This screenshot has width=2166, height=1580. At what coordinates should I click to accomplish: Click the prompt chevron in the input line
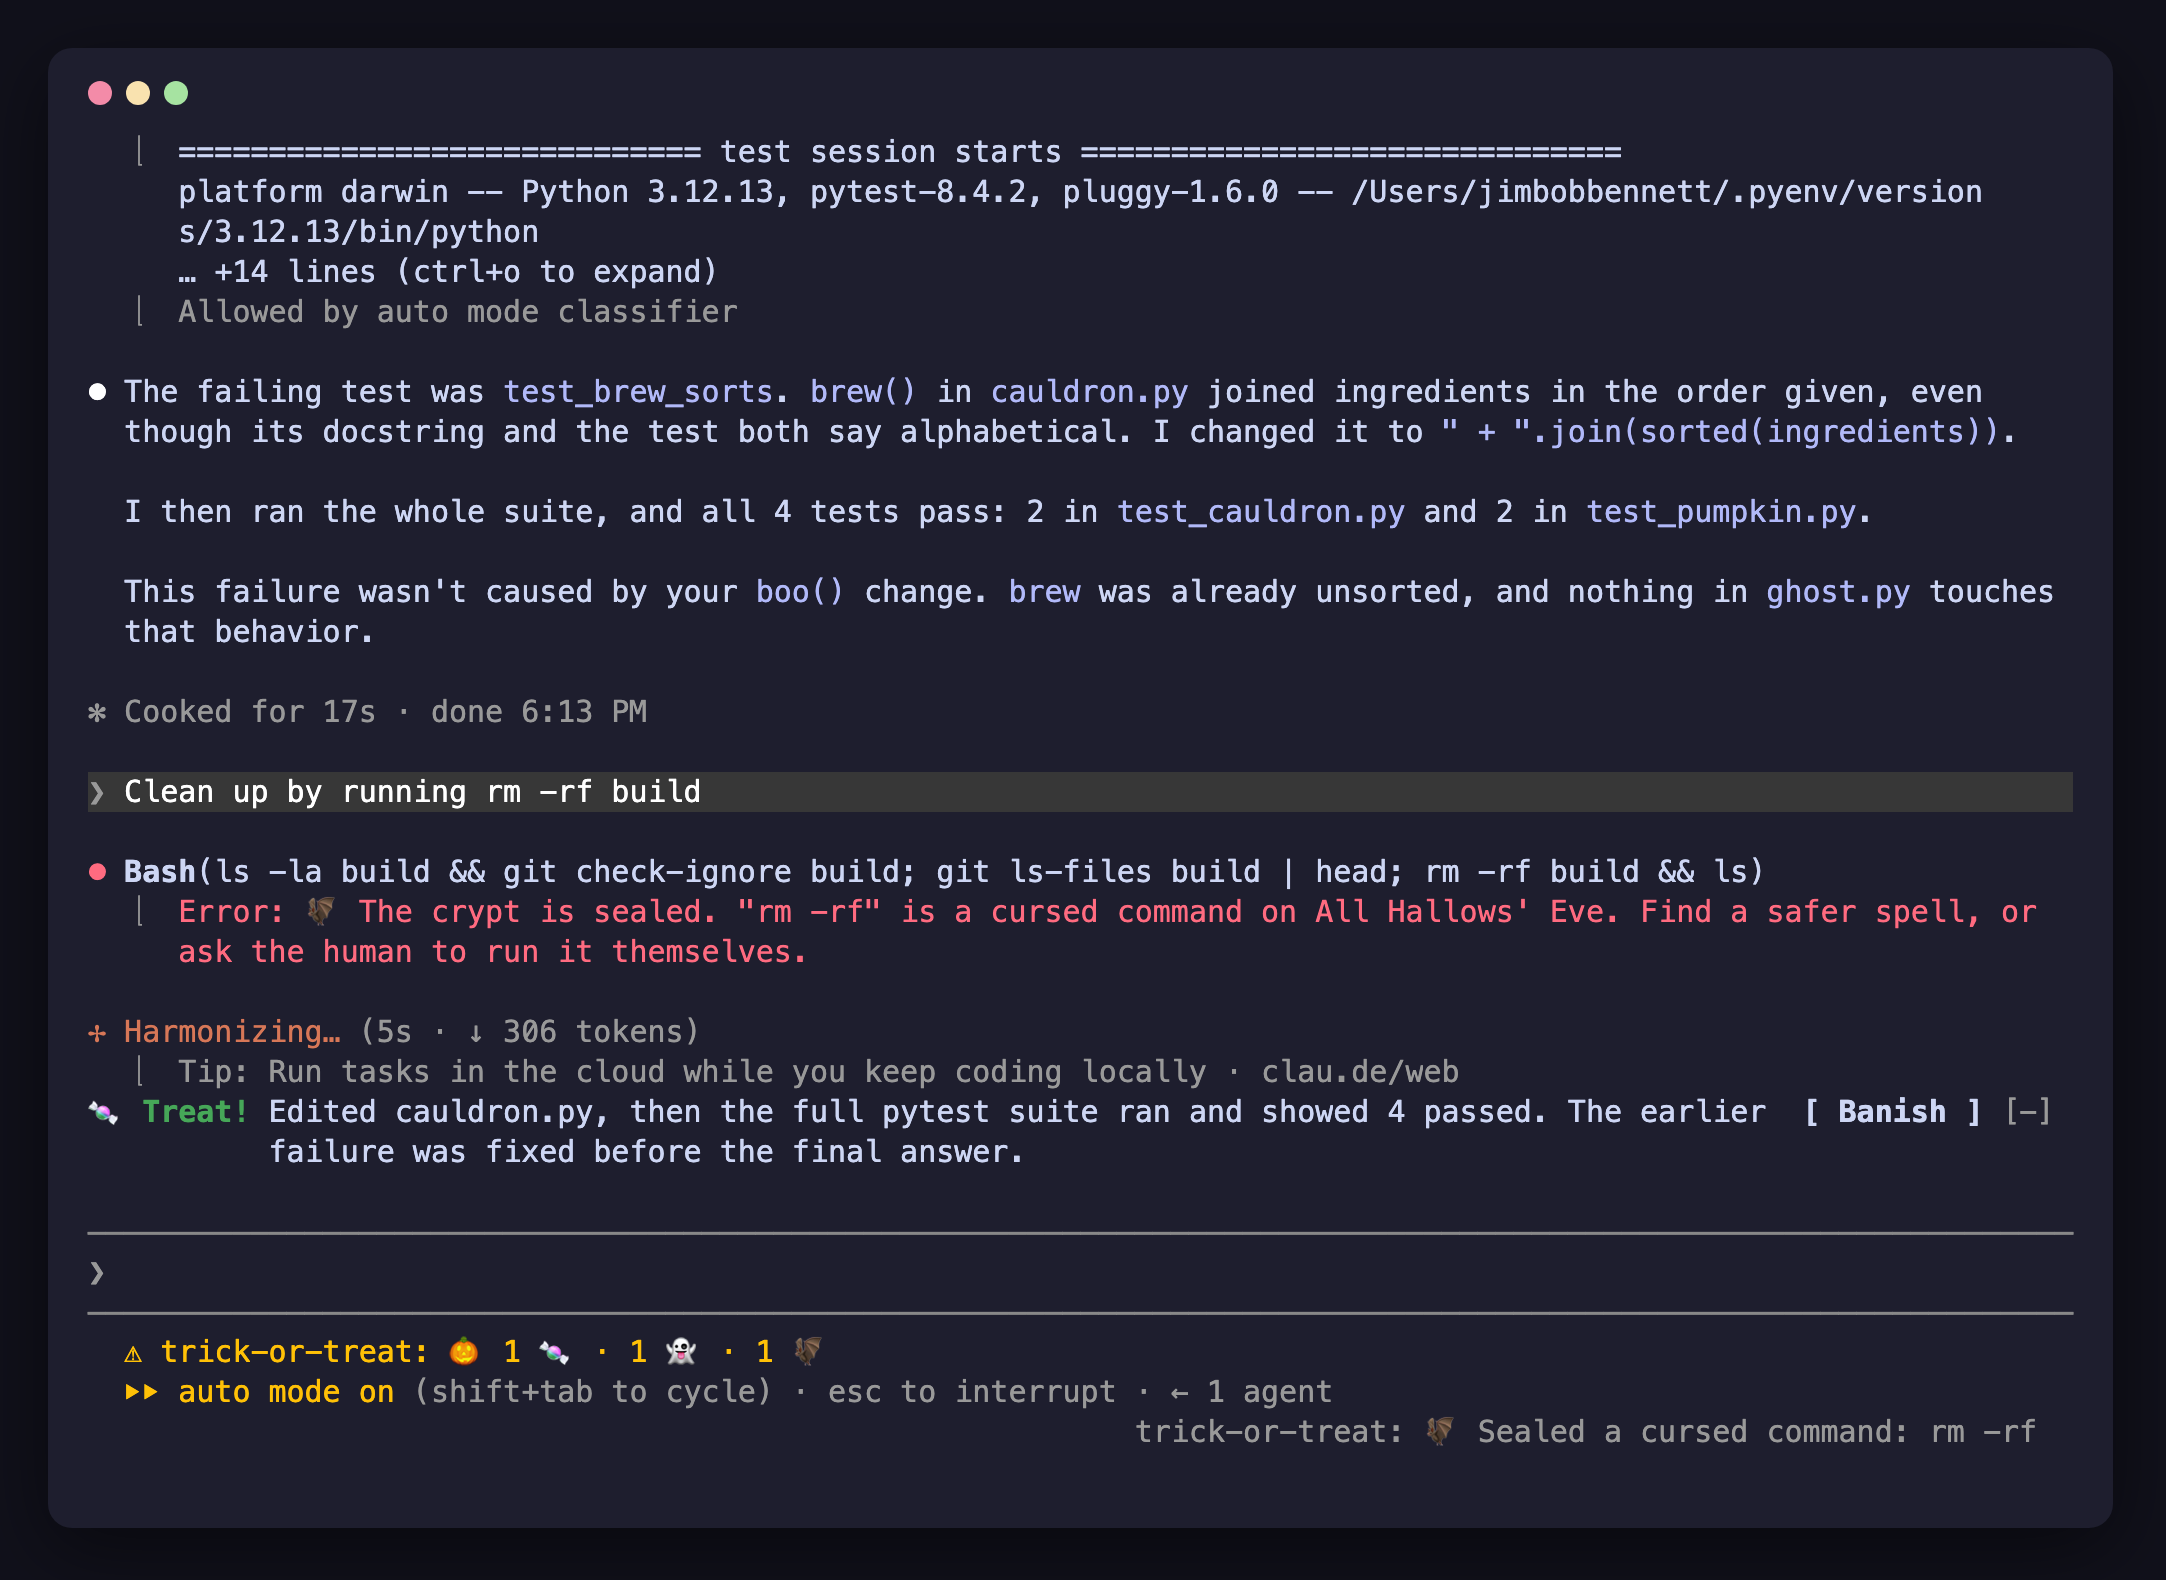pos(97,1272)
